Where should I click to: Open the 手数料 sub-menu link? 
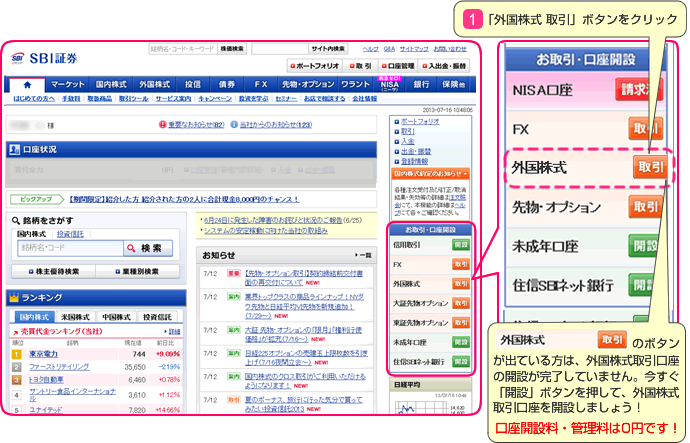pyautogui.click(x=71, y=99)
